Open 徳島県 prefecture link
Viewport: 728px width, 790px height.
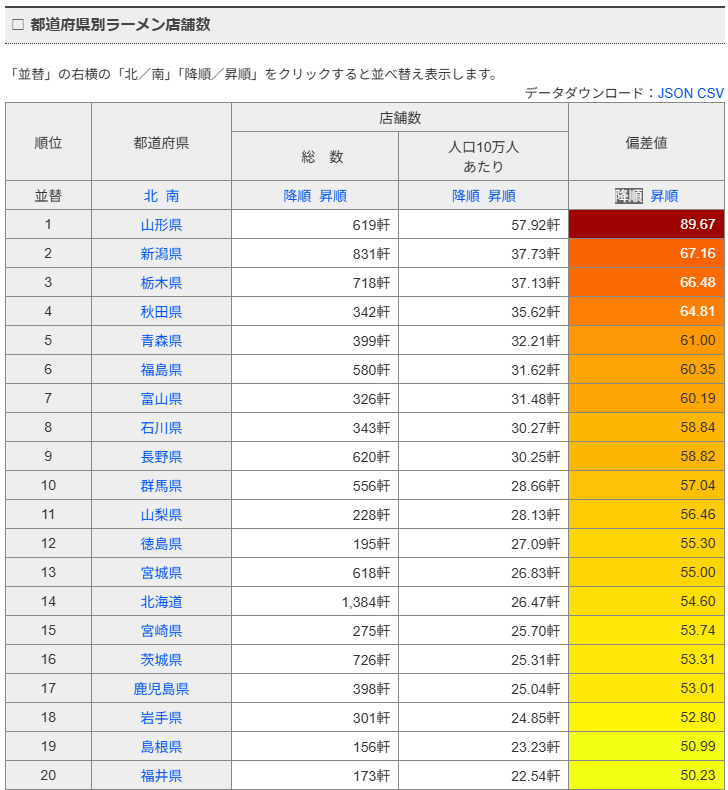coord(161,544)
